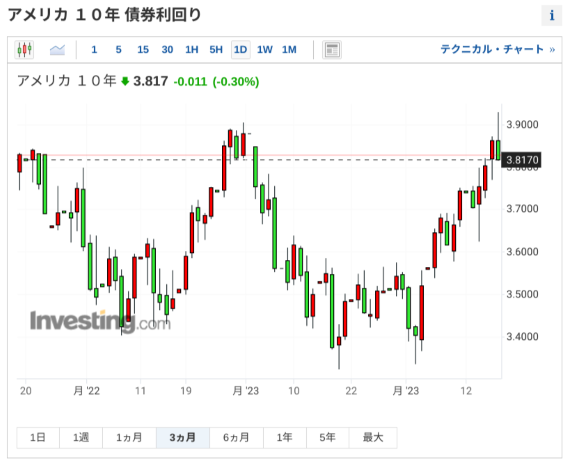Choose the 5年 range tab

coord(327,437)
